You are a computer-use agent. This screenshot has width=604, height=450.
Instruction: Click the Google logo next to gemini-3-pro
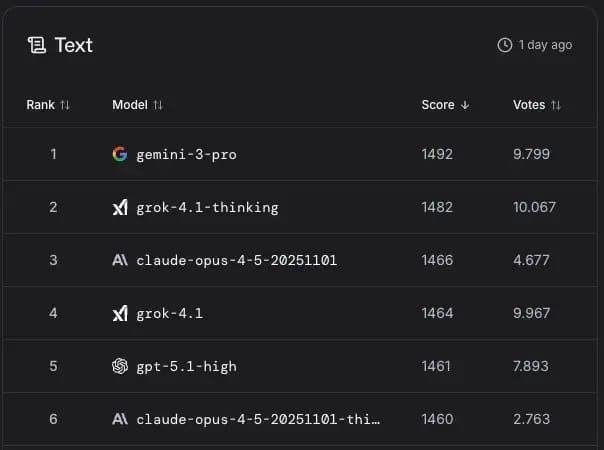click(120, 154)
